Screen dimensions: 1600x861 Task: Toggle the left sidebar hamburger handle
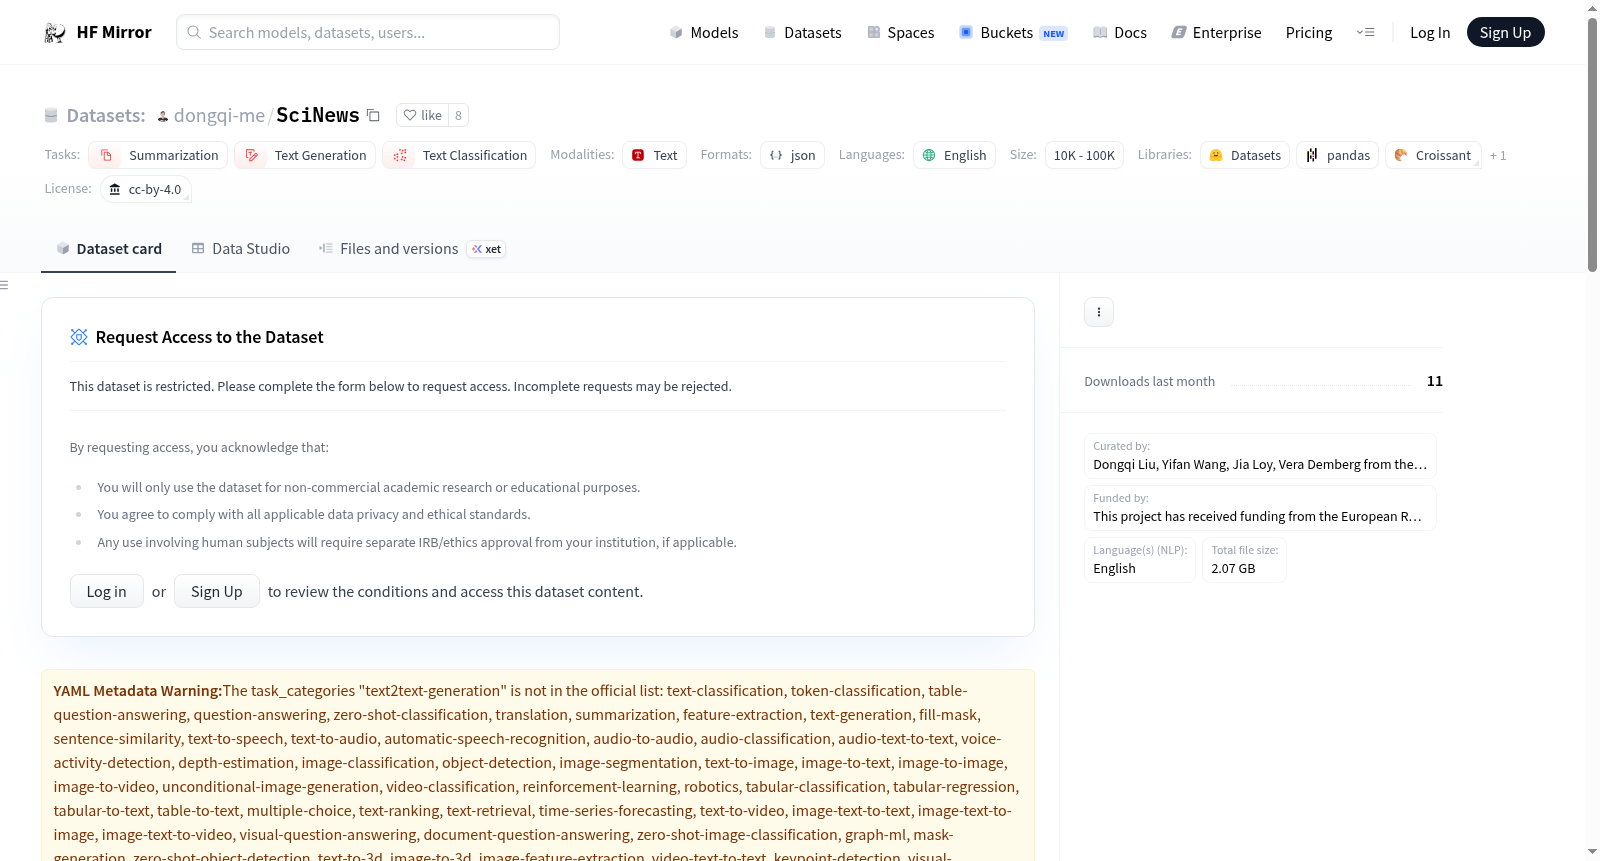coord(4,285)
